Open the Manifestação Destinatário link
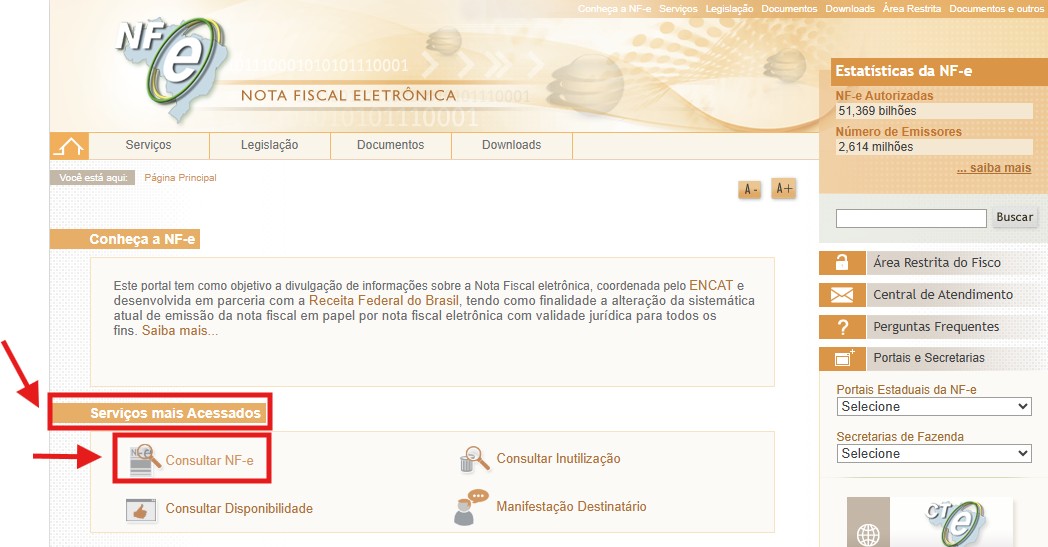This screenshot has width=1048, height=547. (571, 507)
